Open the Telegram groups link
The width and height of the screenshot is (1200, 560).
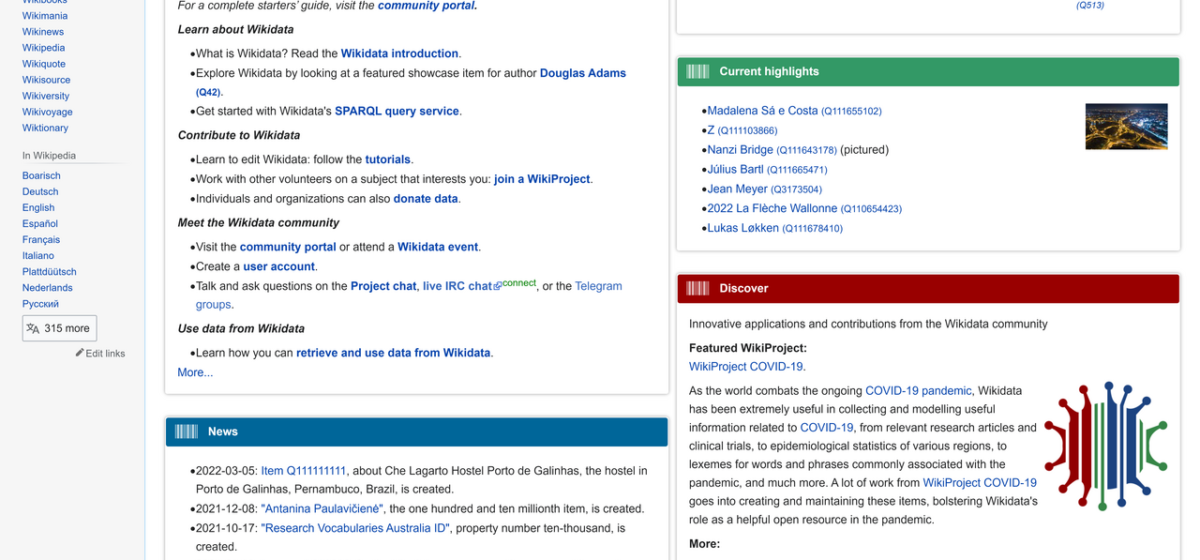click(x=598, y=286)
